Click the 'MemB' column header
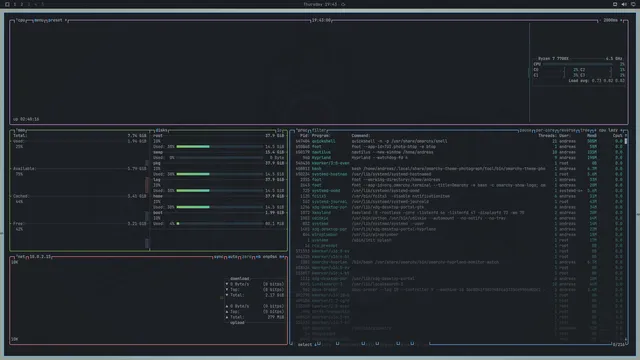Viewport: 640px width, 360px height. coord(592,136)
